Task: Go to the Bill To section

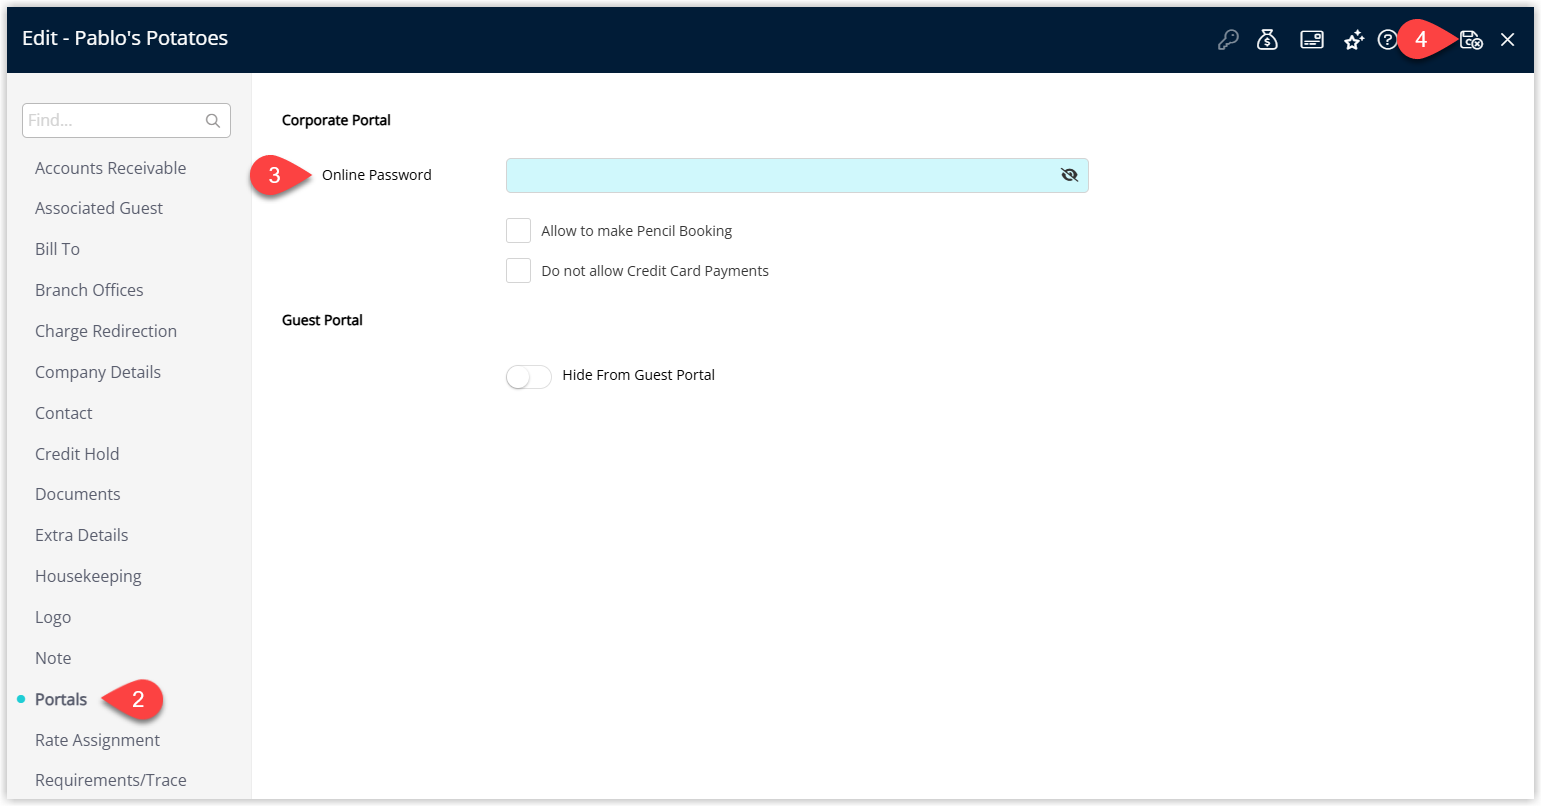Action: coord(57,249)
